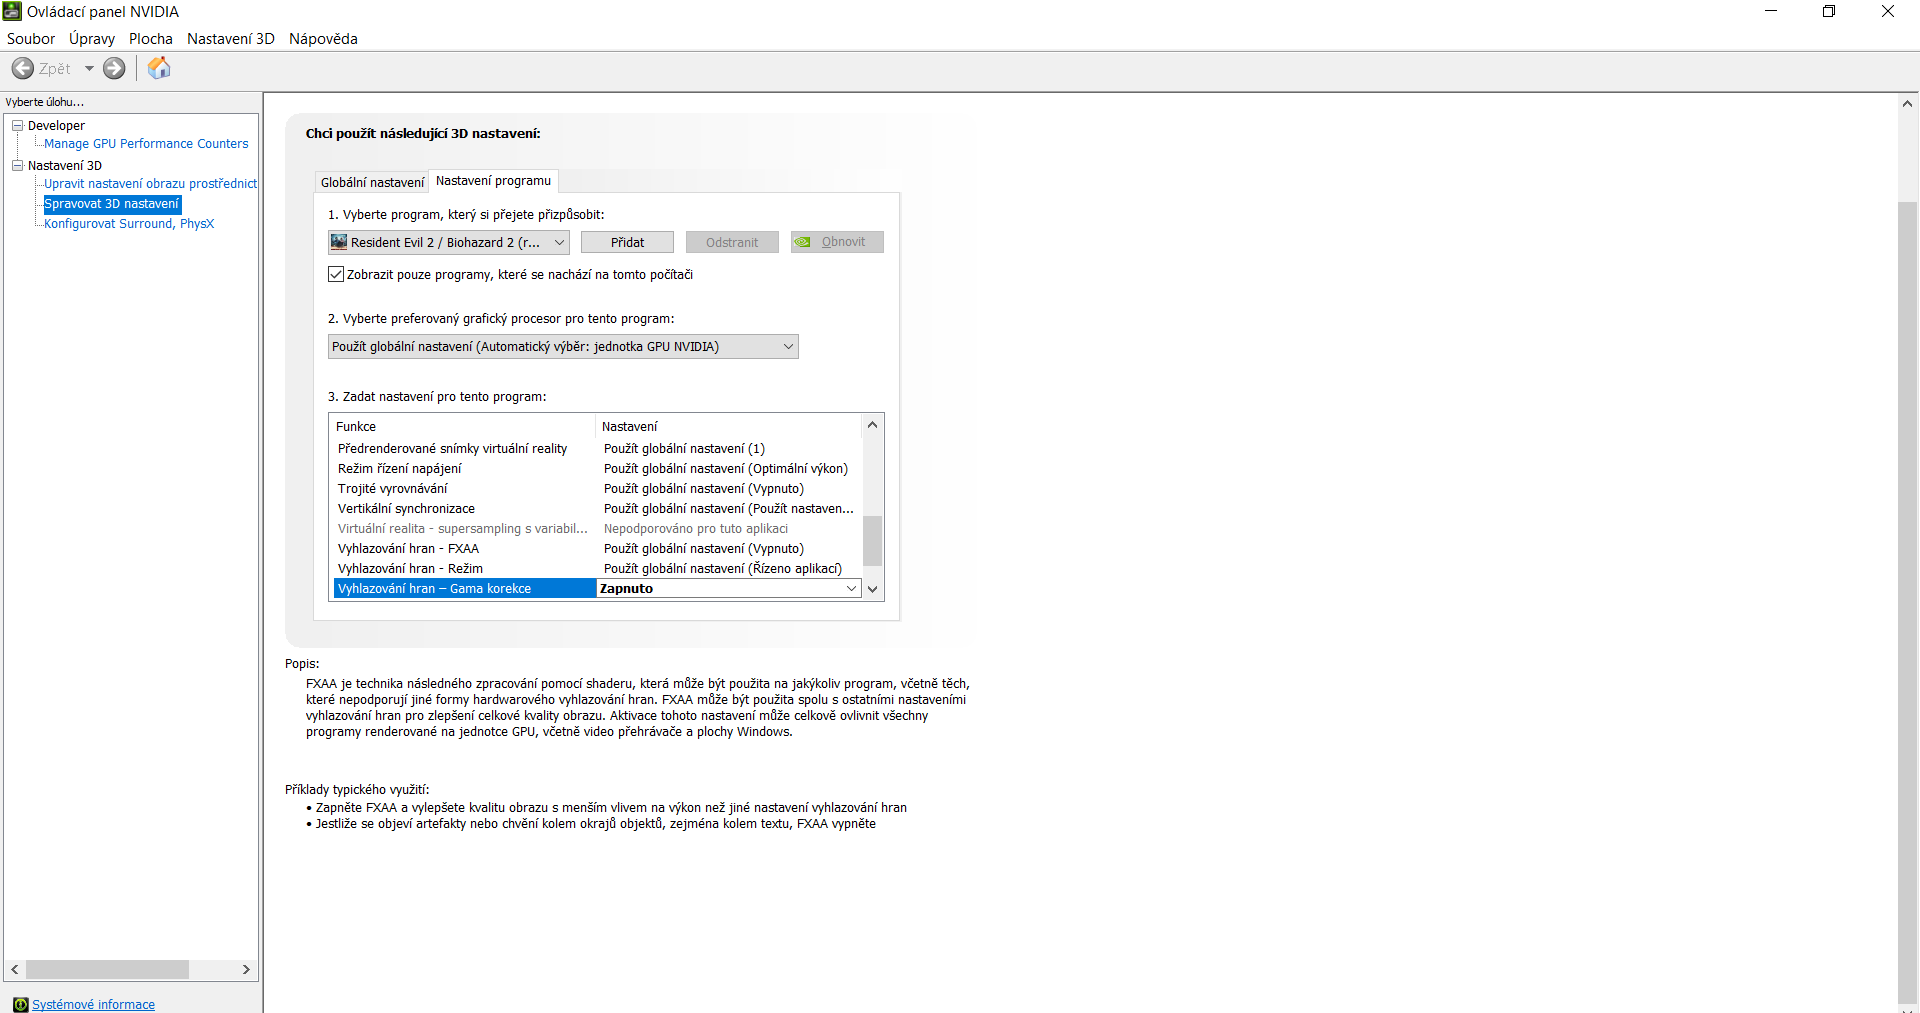Click the Obnovit button
The width and height of the screenshot is (1920, 1013).
tap(837, 242)
